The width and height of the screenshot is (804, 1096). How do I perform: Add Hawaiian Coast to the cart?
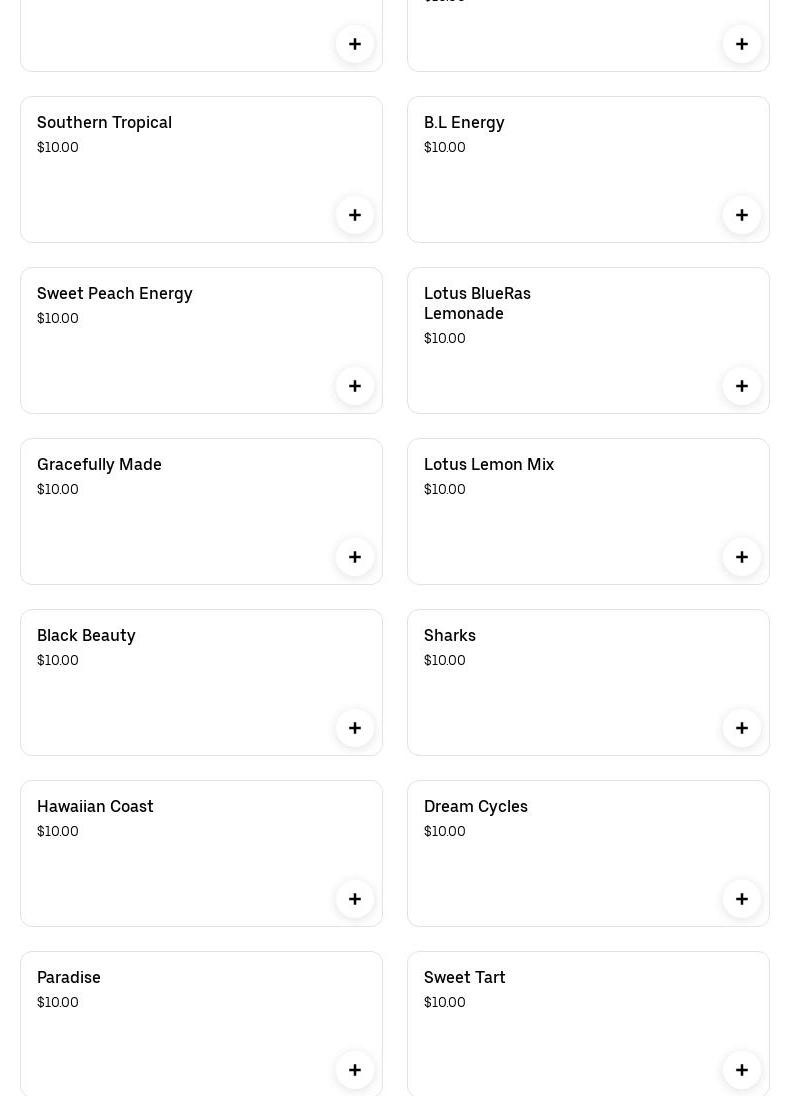coord(355,899)
